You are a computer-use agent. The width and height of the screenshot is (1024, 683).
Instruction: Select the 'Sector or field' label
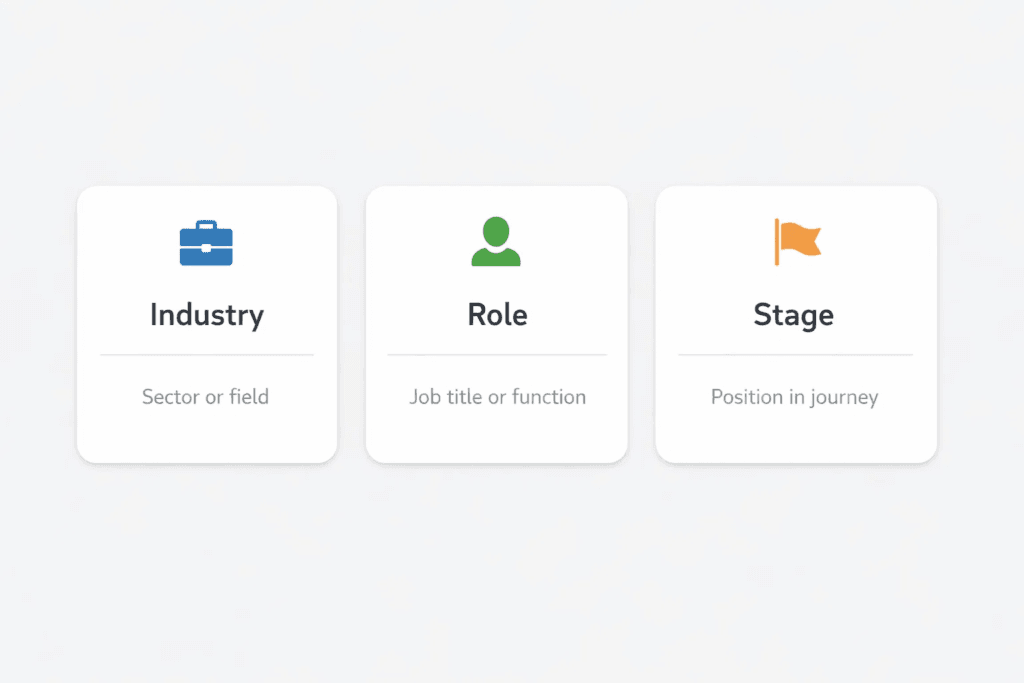click(x=206, y=397)
